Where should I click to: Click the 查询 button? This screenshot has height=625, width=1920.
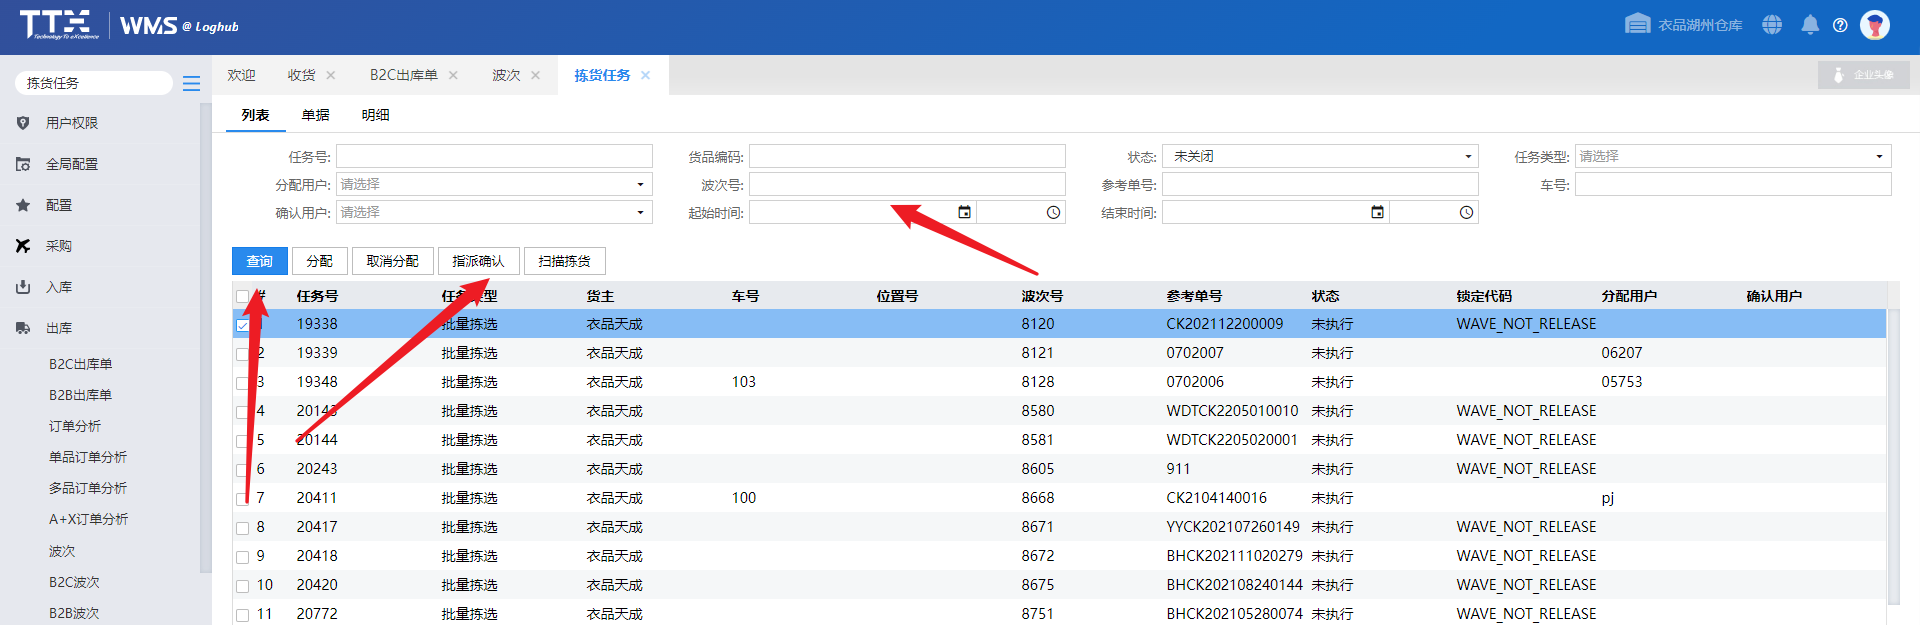point(260,261)
